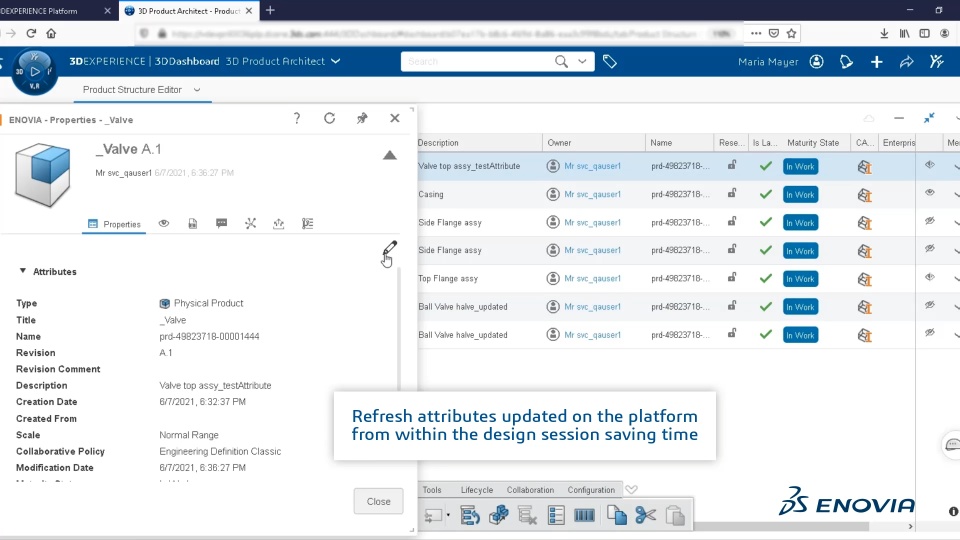Switch to the Lifecycle toolbar tab

coord(476,490)
